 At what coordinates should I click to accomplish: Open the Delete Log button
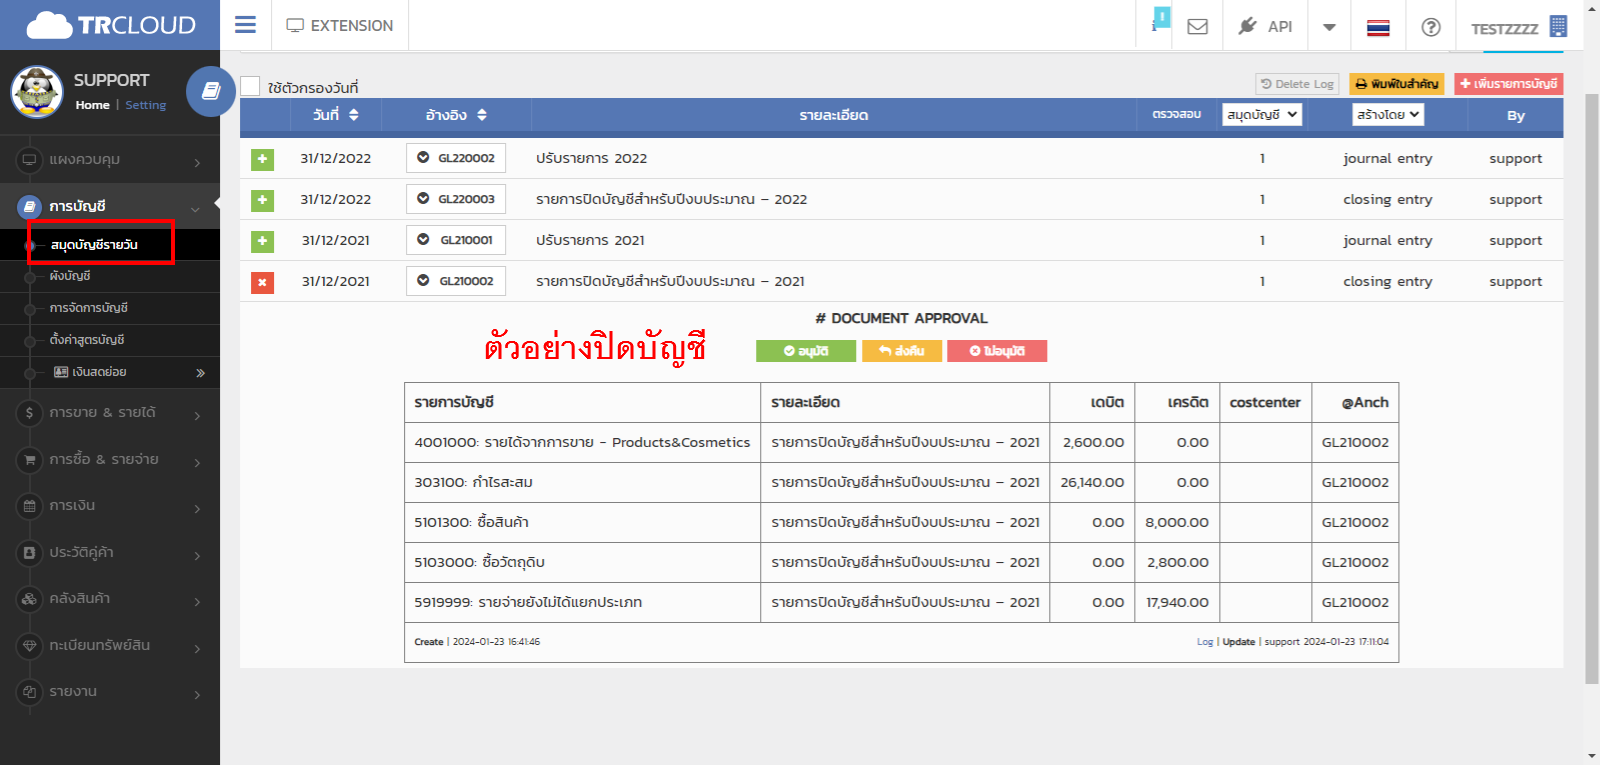[x=1297, y=84]
